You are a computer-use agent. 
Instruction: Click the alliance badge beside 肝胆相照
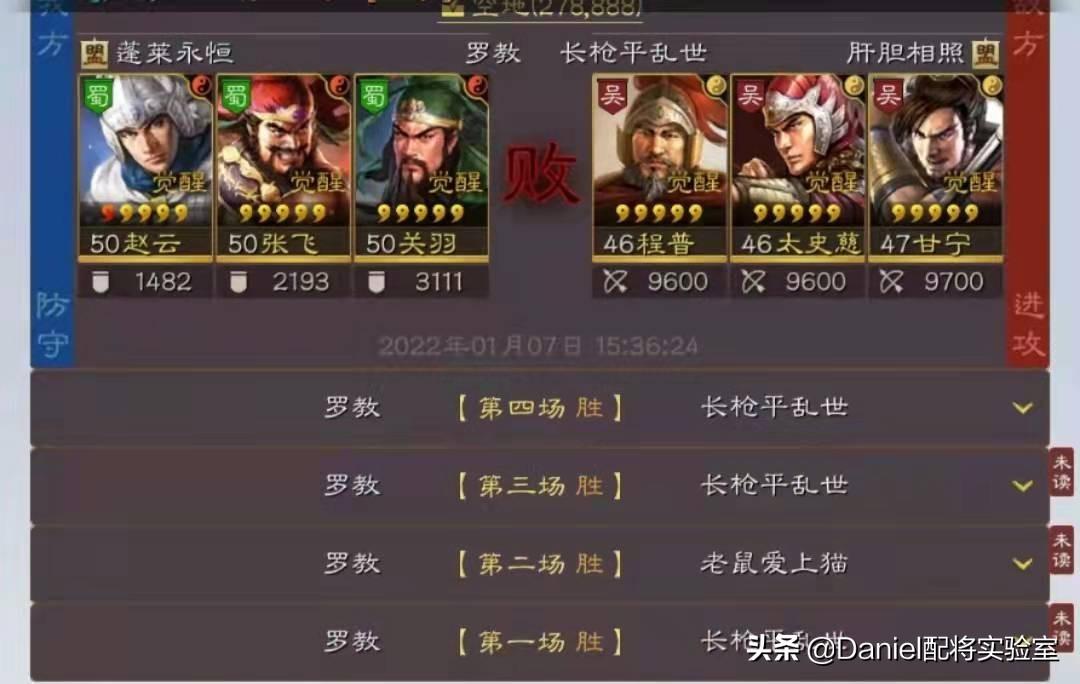986,54
